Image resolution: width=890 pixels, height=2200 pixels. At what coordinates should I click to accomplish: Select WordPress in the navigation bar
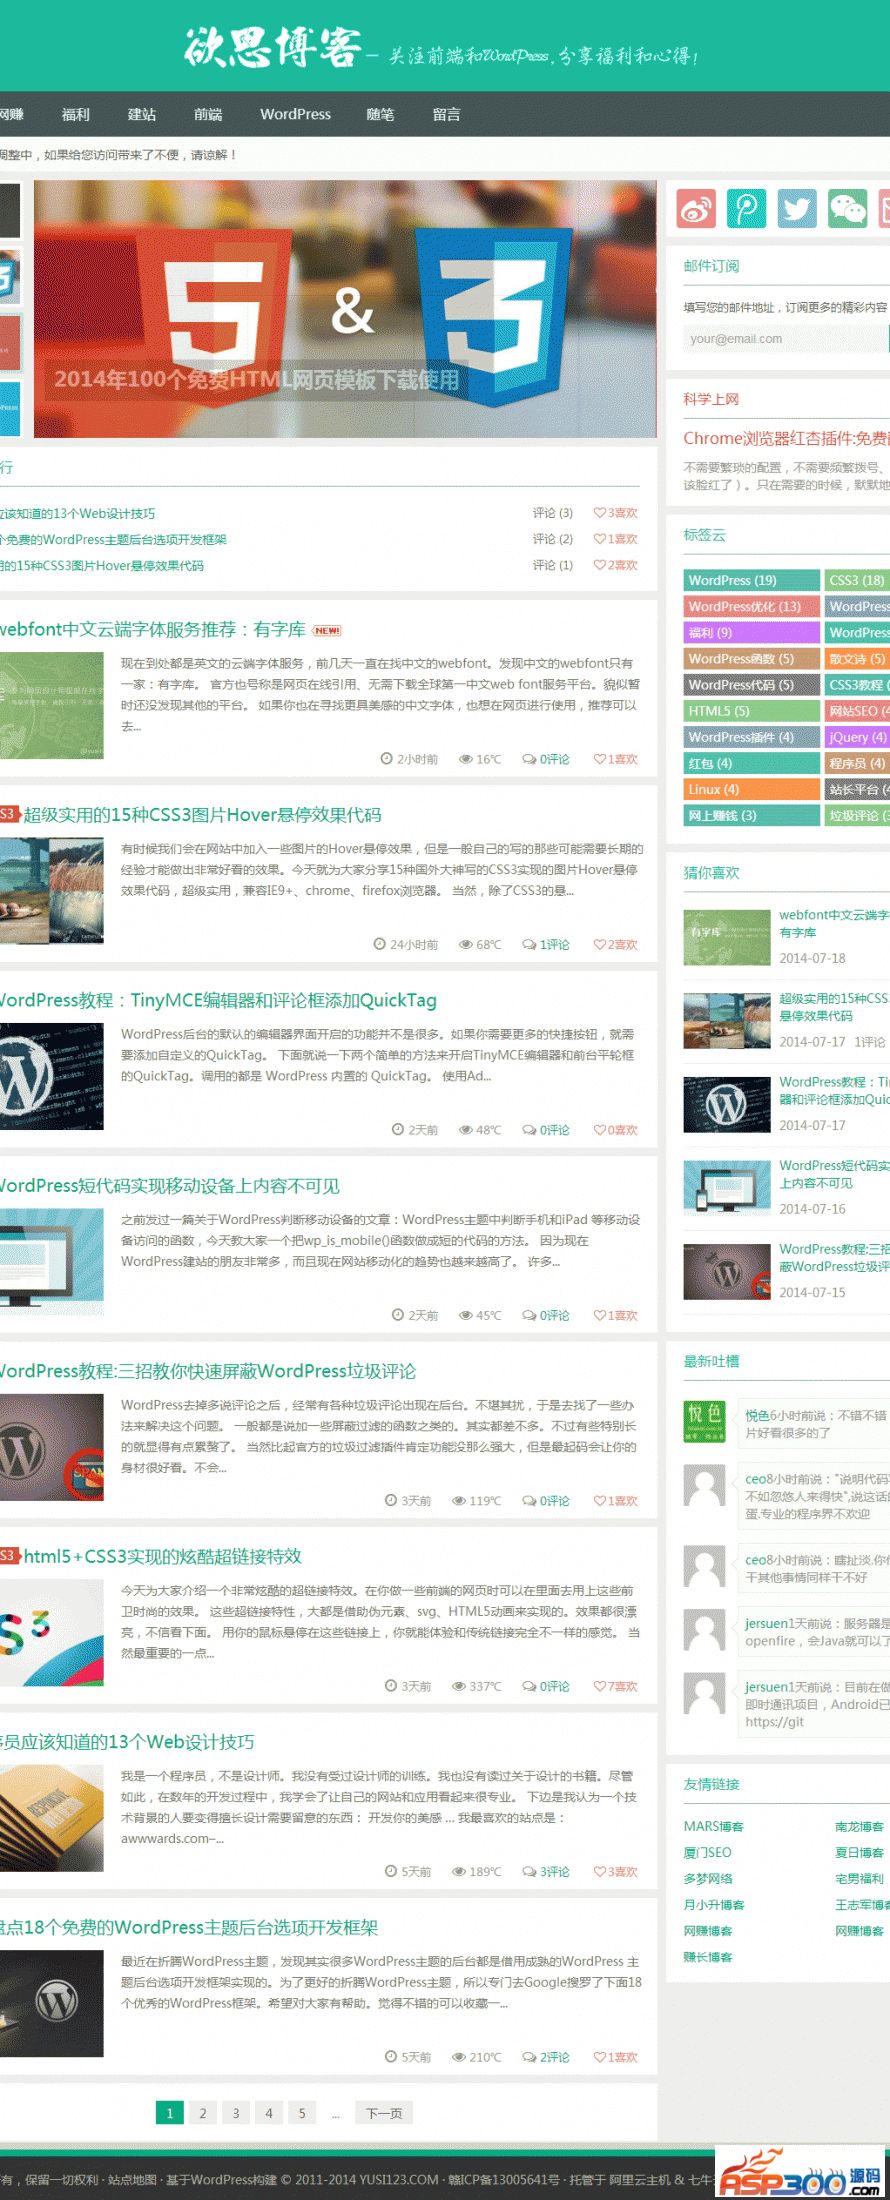[x=295, y=114]
